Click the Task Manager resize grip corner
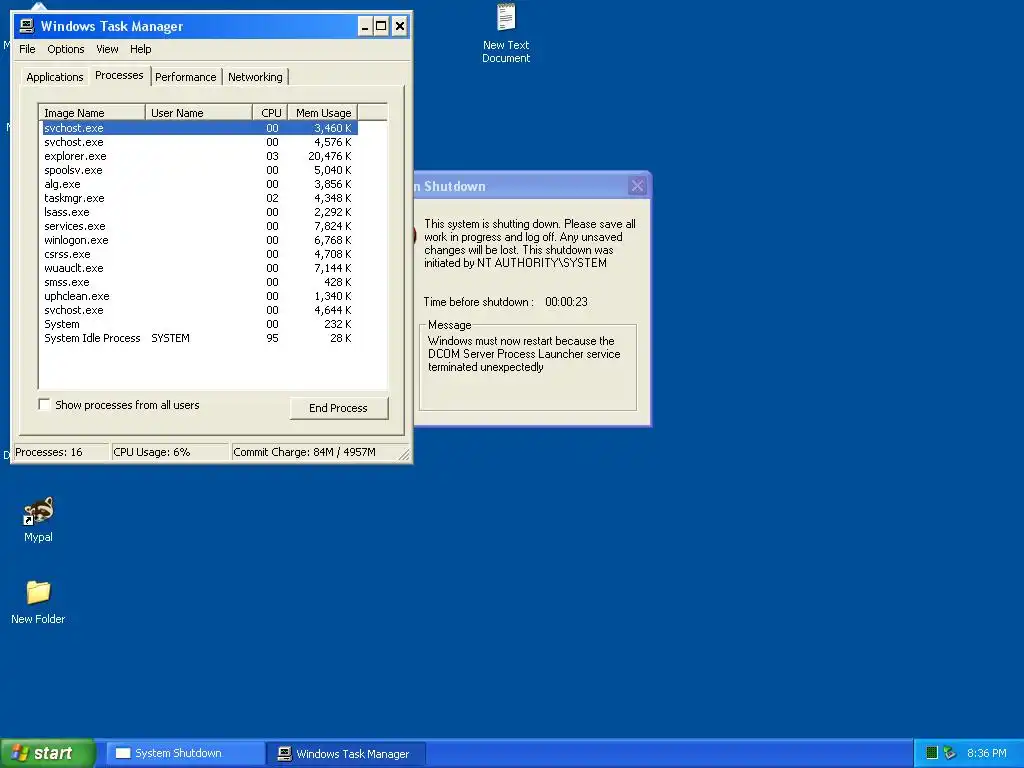 click(404, 454)
